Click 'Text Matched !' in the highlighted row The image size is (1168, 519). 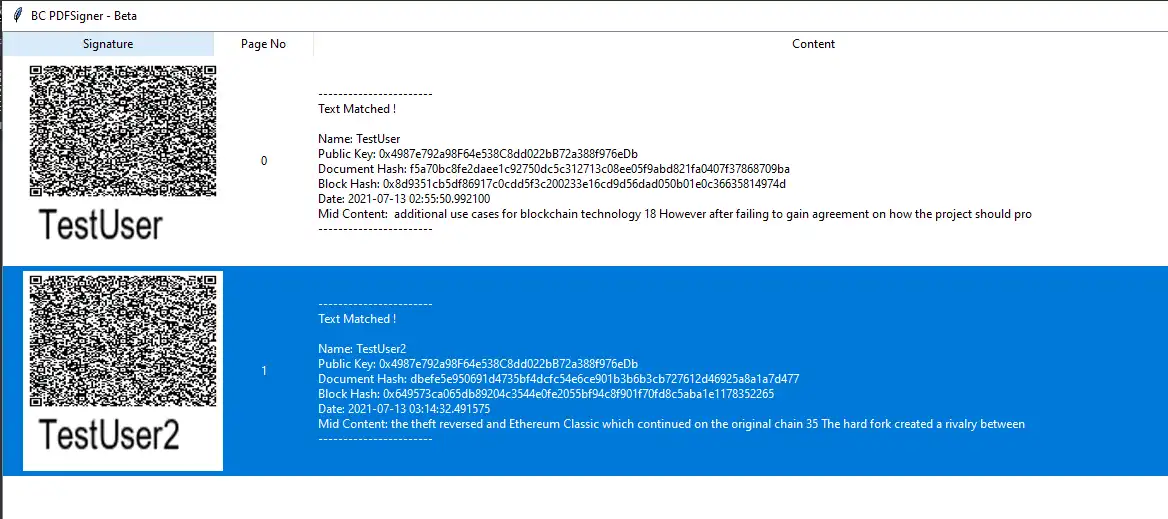(357, 319)
